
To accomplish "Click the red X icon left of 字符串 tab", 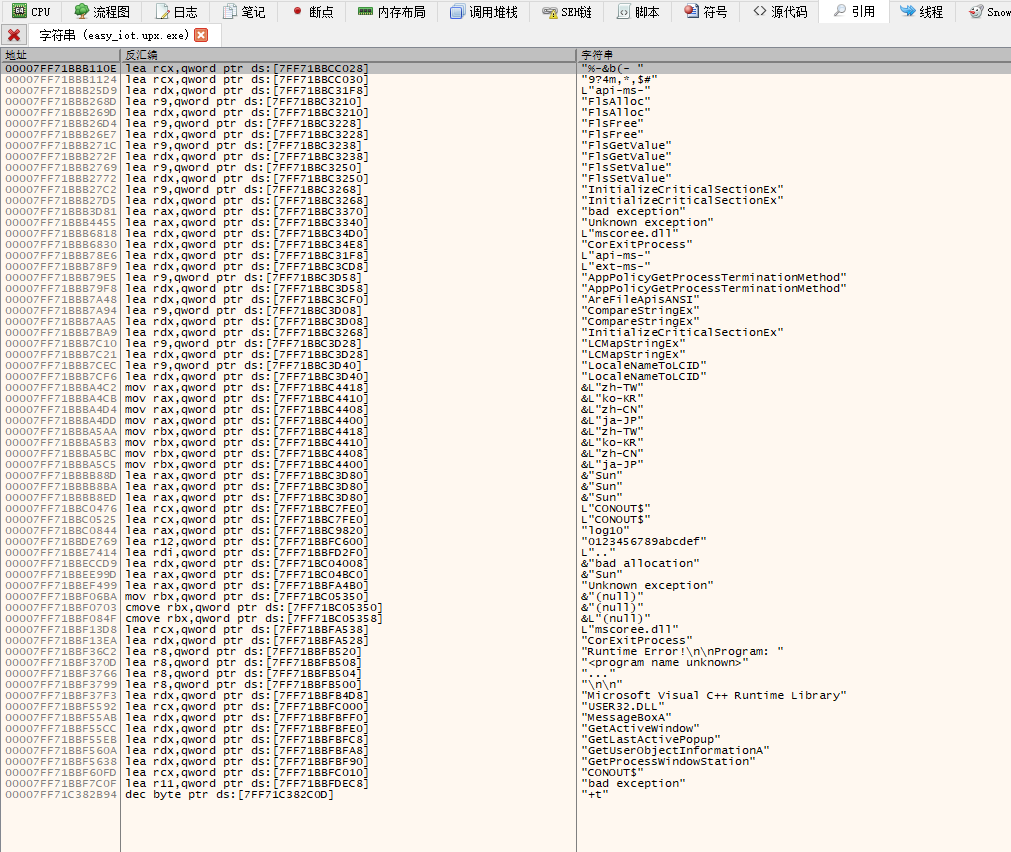I will point(14,35).
